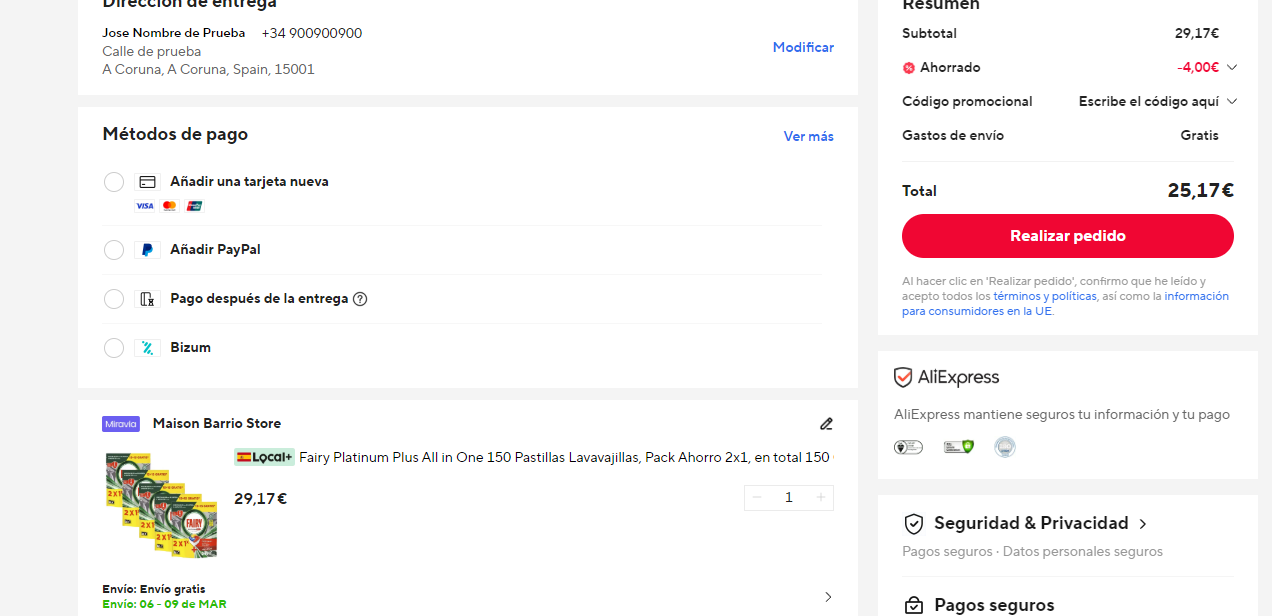Click Modificar delivery address link

click(x=803, y=47)
